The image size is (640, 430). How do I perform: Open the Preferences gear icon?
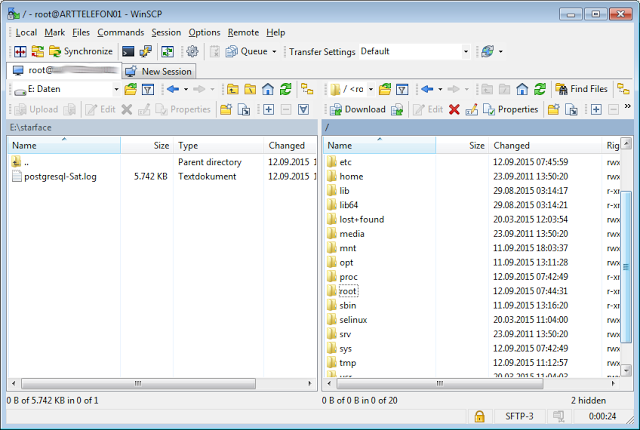193,51
